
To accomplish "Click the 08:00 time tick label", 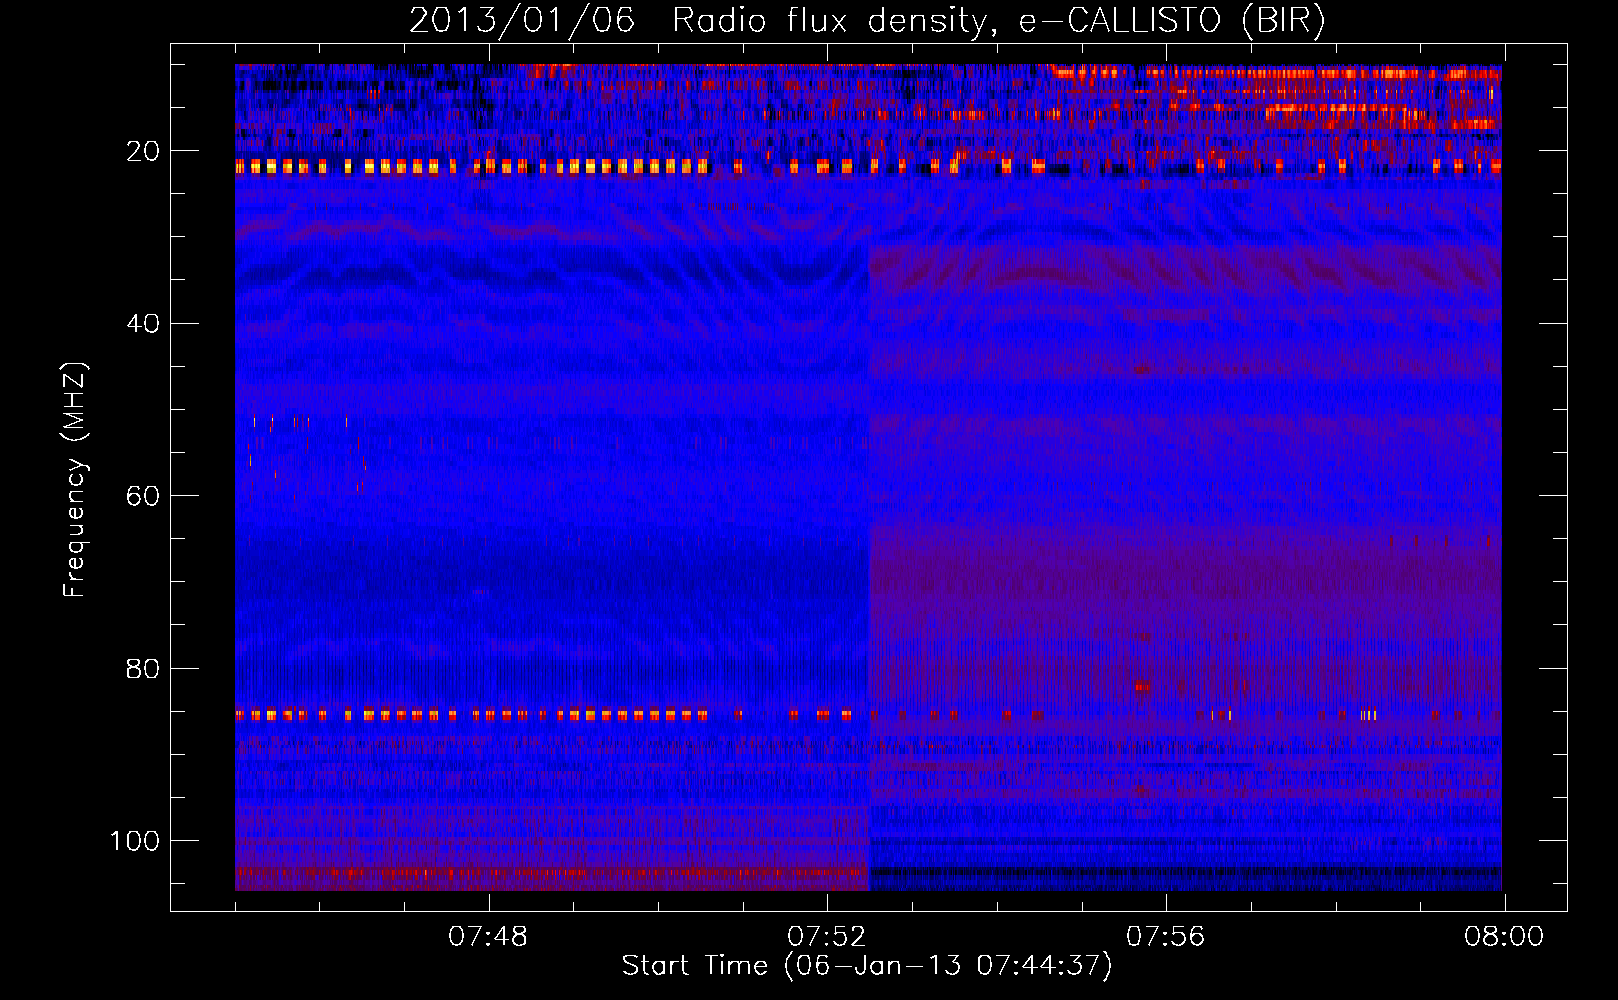I will click(1504, 937).
